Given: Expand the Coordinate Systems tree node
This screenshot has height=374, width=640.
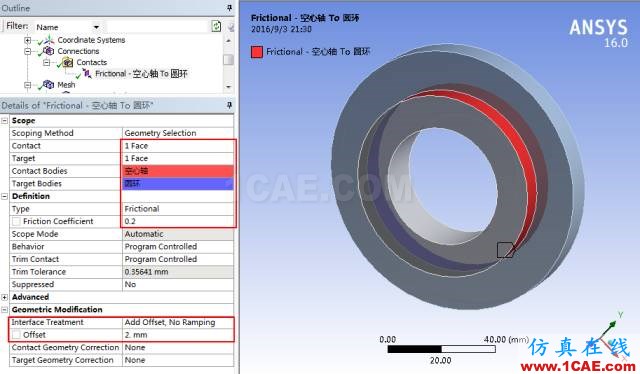Looking at the screenshot, I should click(27, 40).
